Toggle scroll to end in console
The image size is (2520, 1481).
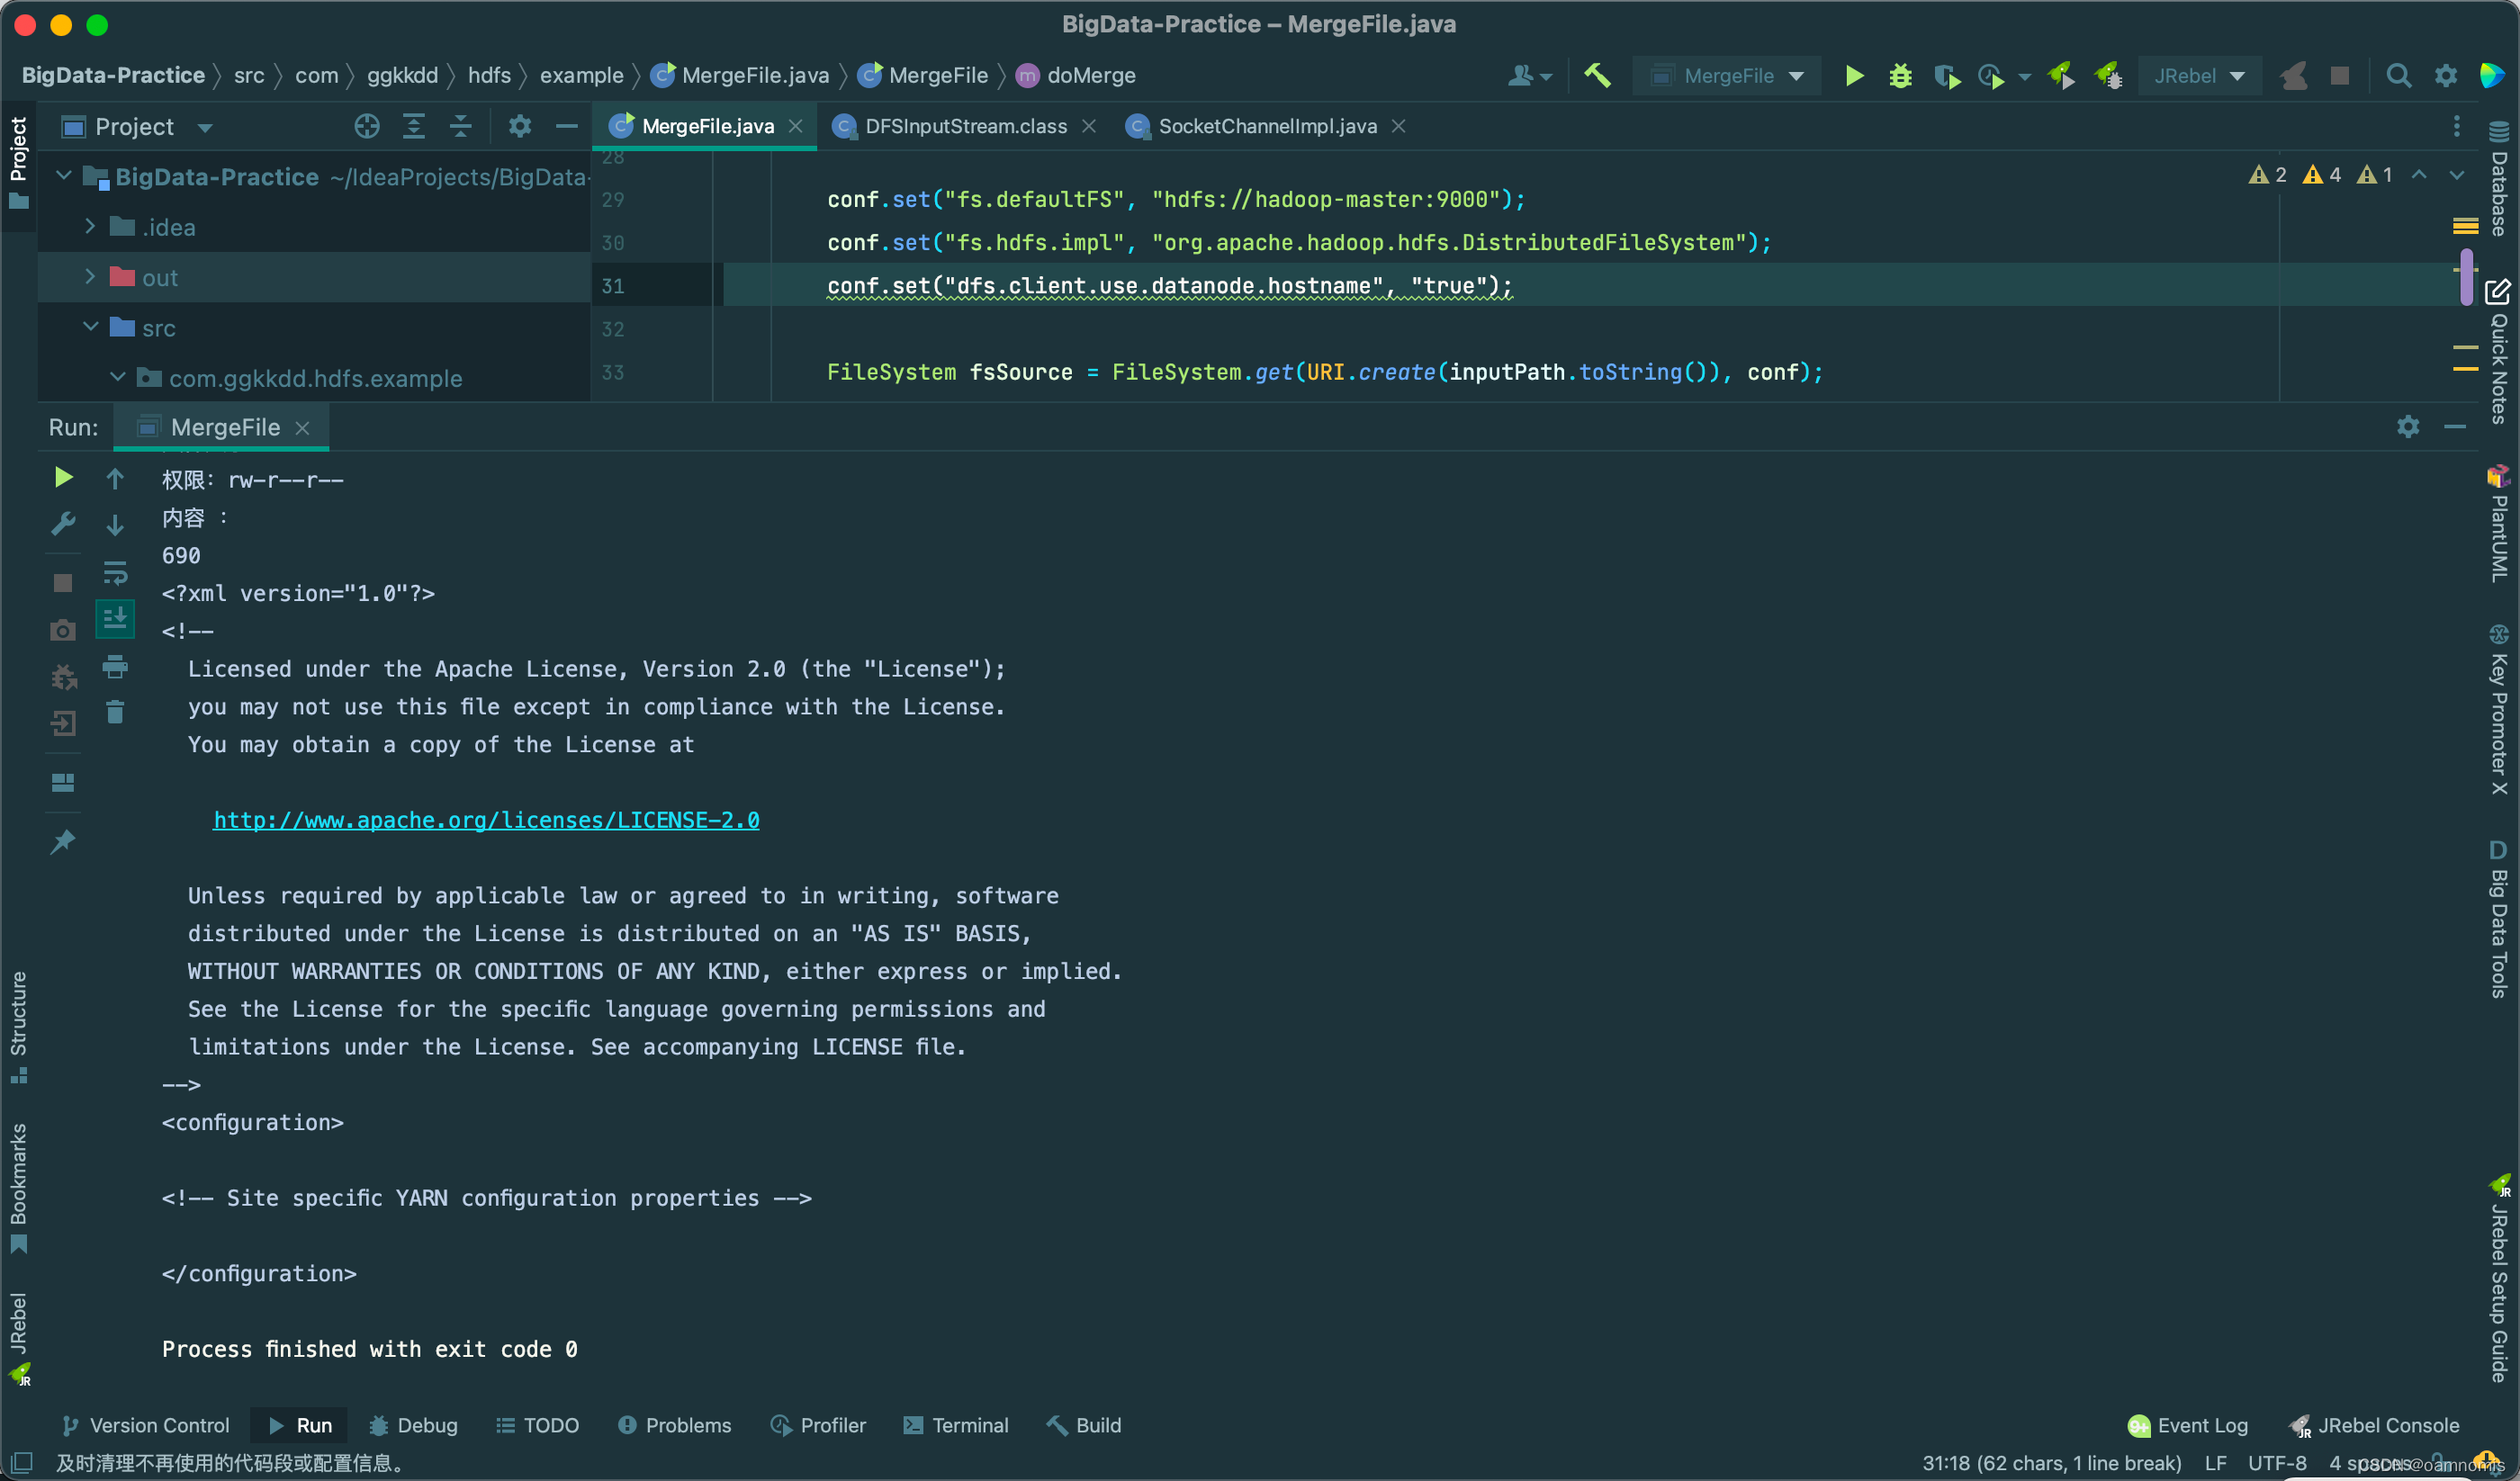coord(115,619)
